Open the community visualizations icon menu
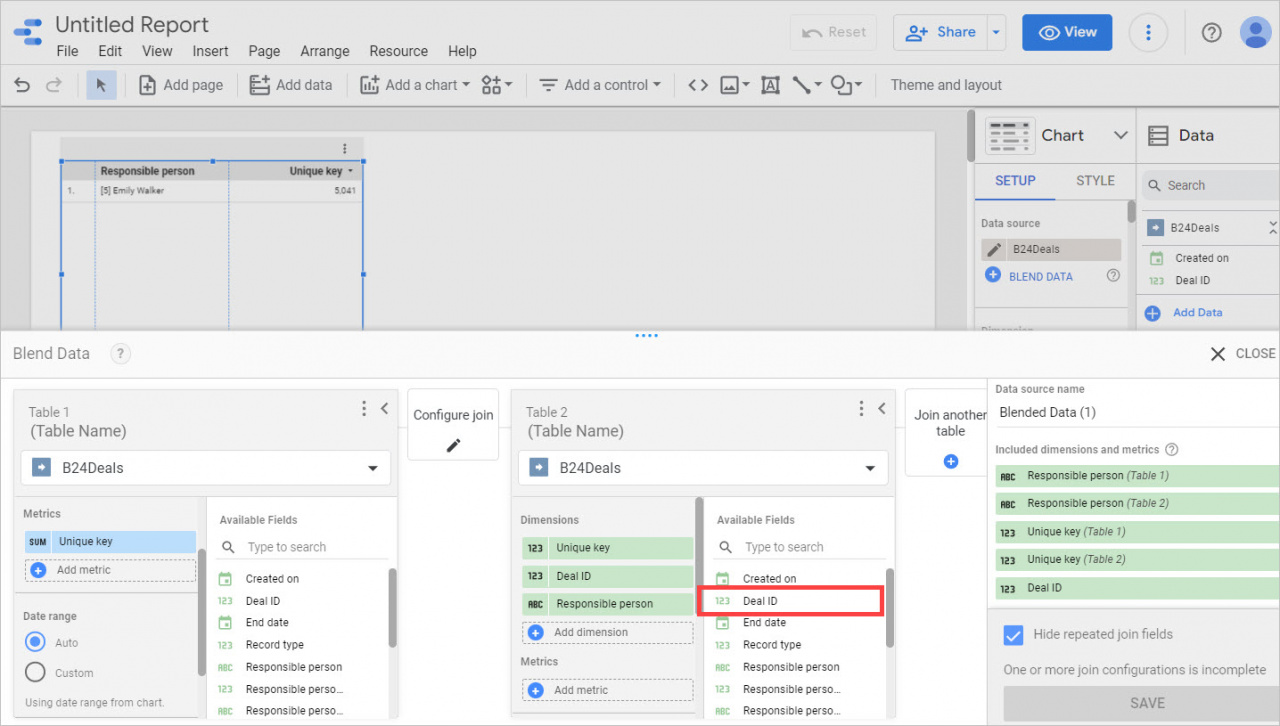Viewport: 1280px width, 726px height. [x=496, y=85]
